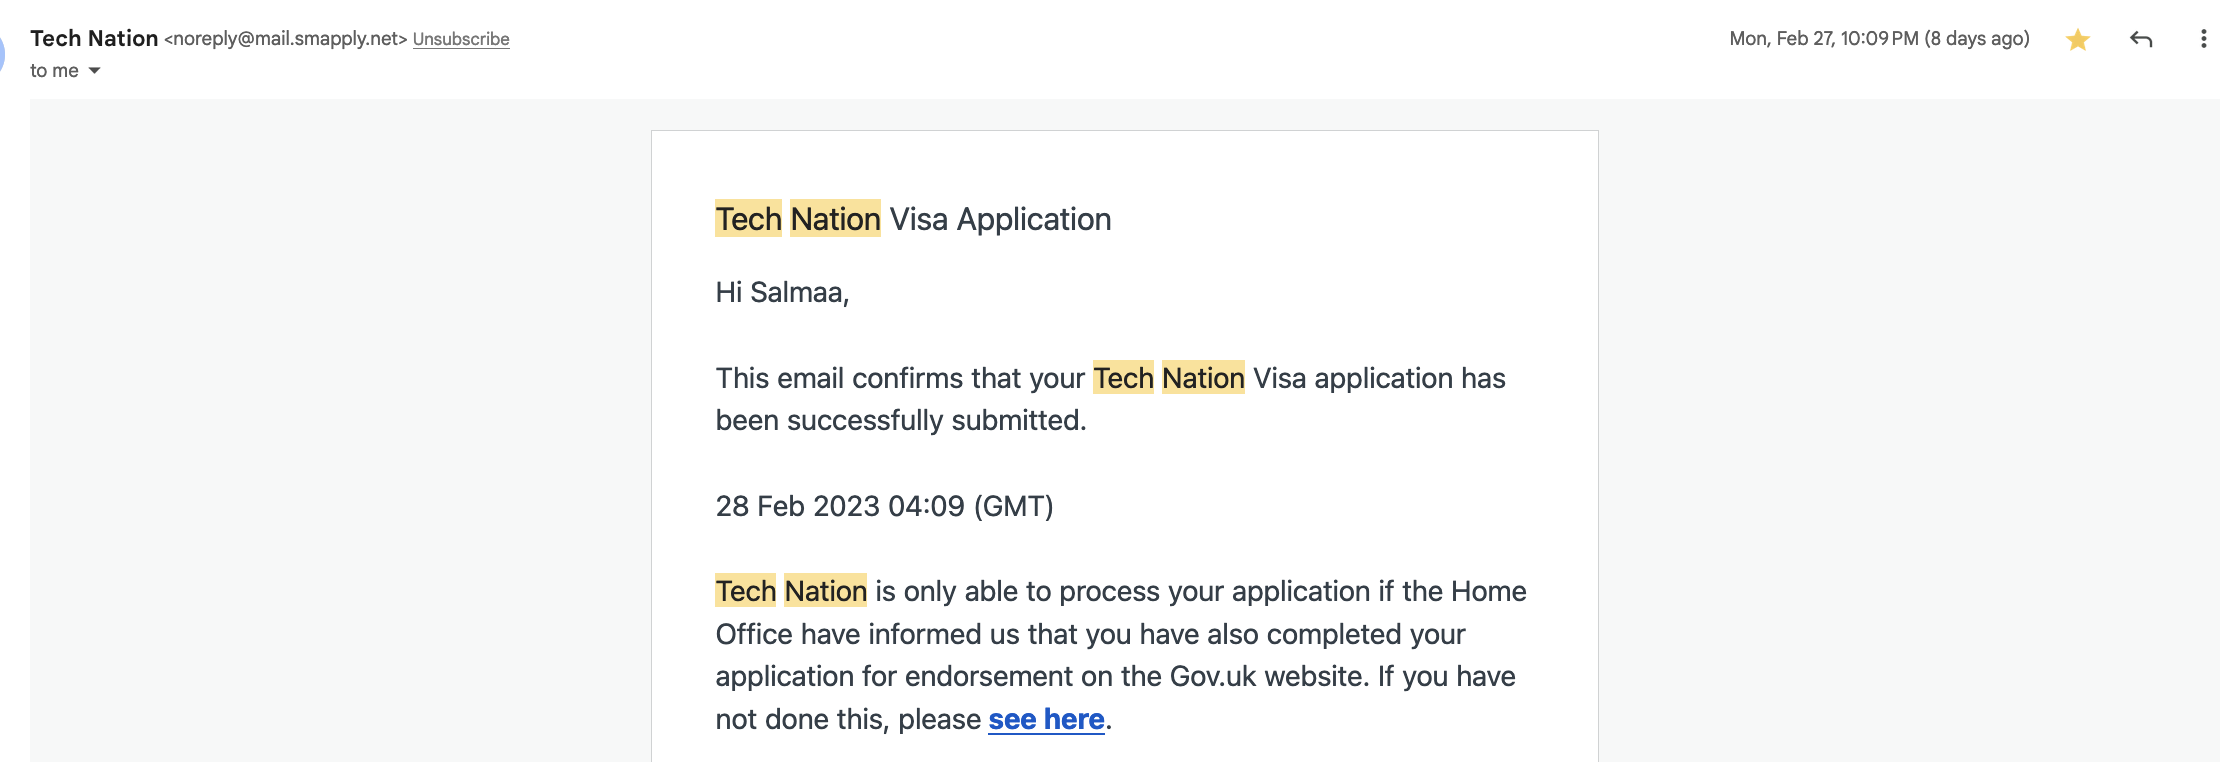Click the "Gov.uk" text in the paragraph

coord(1212,677)
